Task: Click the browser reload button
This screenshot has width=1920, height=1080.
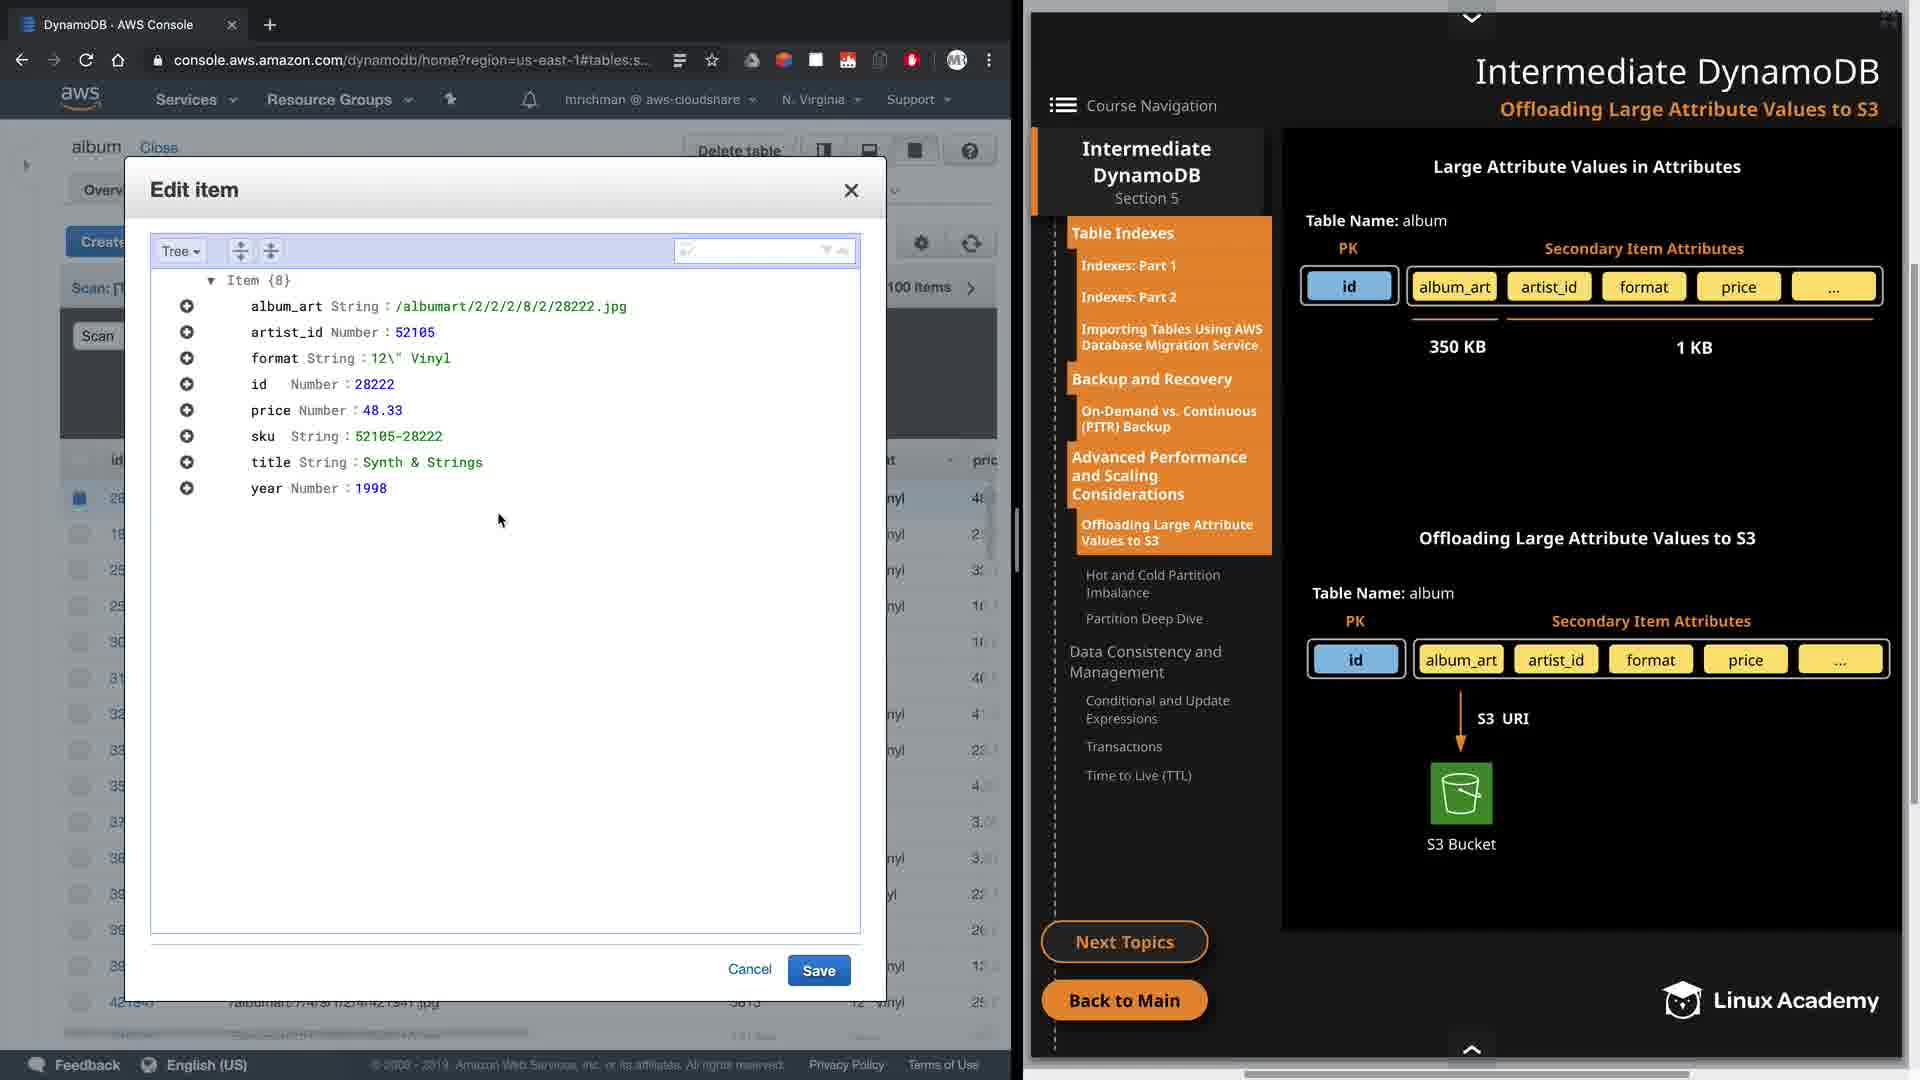Action: tap(86, 60)
